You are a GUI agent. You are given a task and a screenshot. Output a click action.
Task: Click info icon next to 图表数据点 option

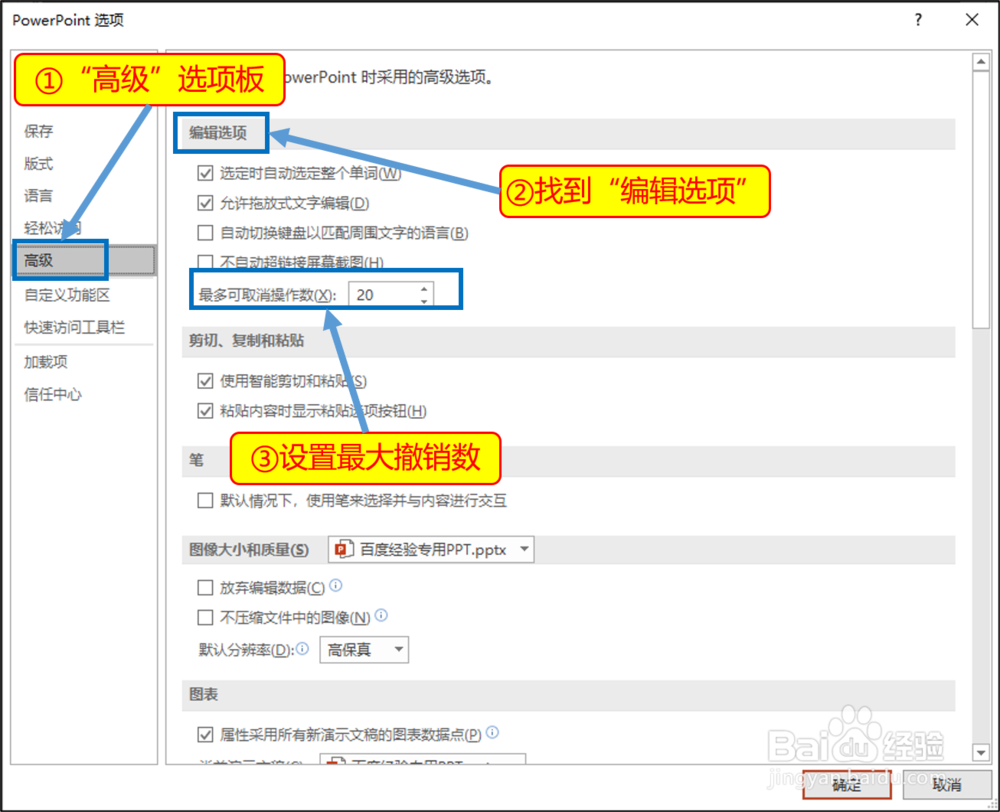492,732
